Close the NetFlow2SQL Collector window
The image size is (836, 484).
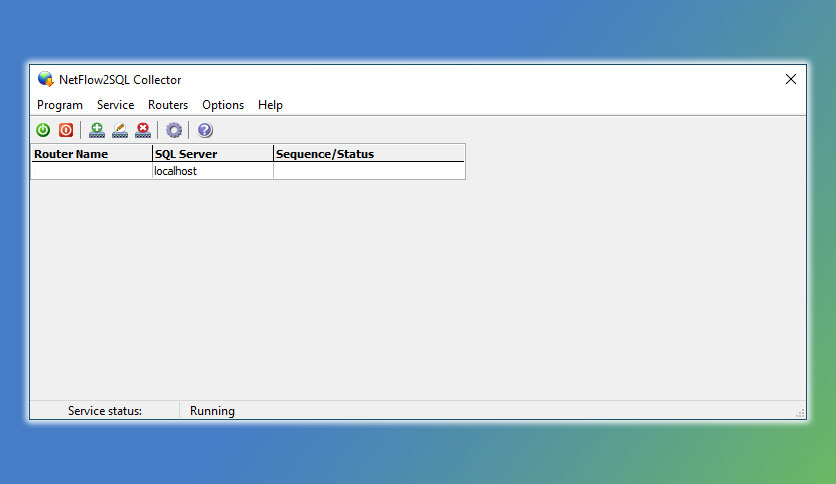click(791, 79)
